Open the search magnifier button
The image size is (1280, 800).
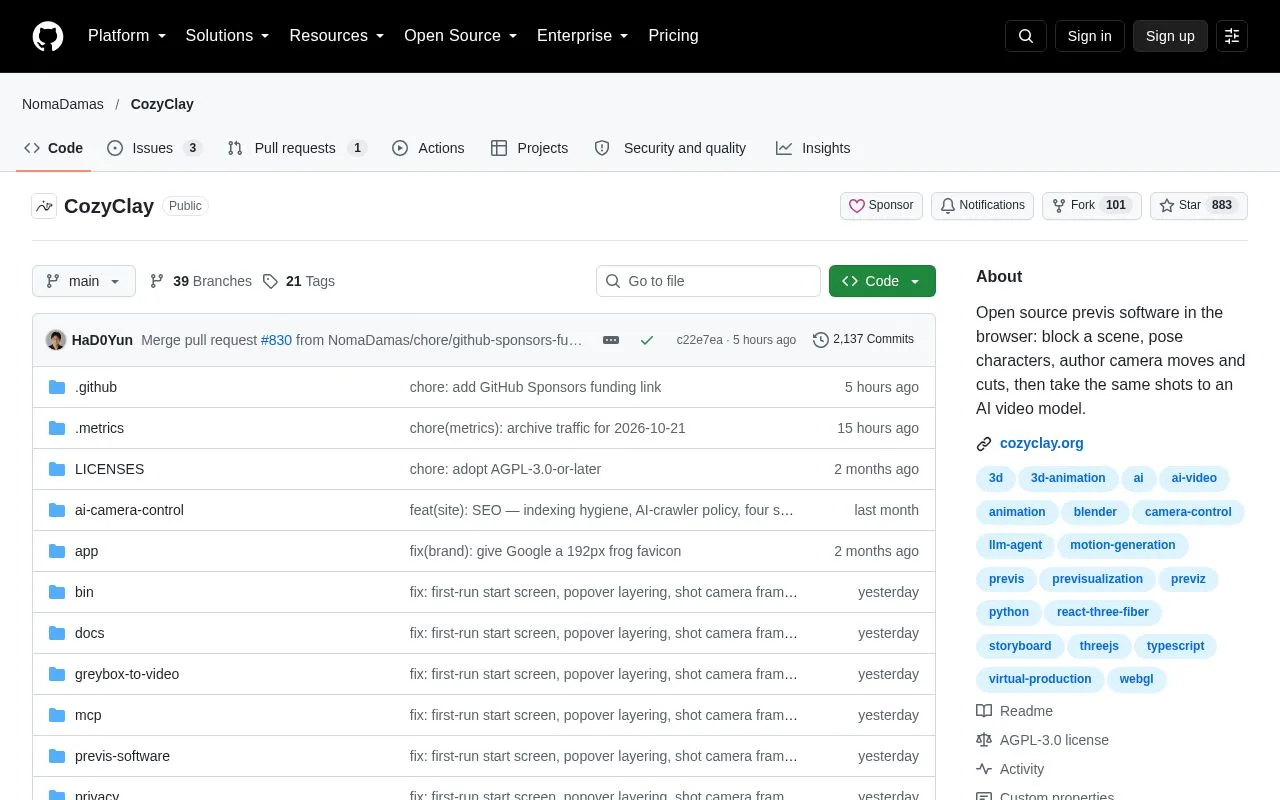1026,36
